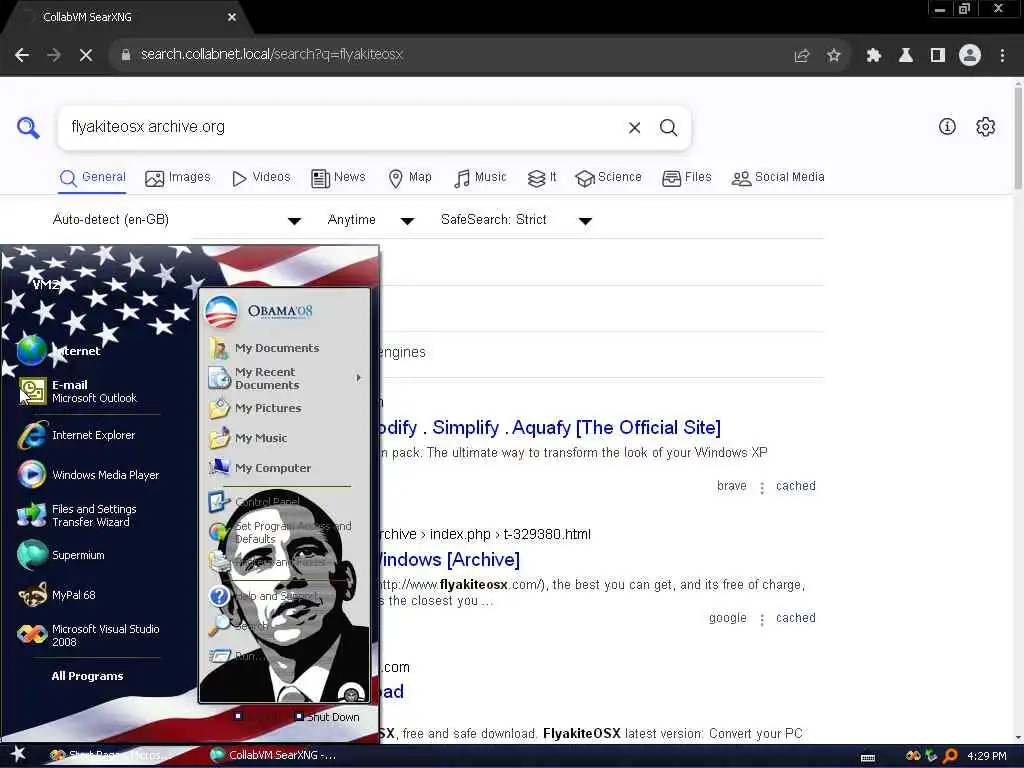Open the Chrome Labs flask icon

905,56
